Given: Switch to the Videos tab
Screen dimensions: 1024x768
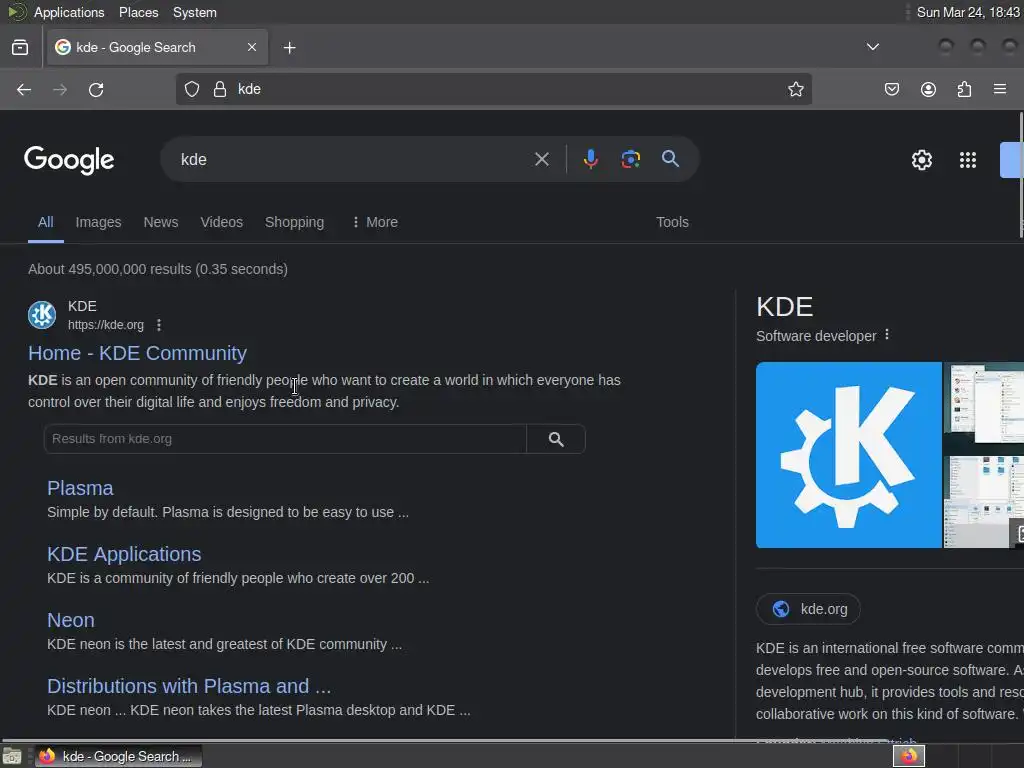Looking at the screenshot, I should 221,222.
